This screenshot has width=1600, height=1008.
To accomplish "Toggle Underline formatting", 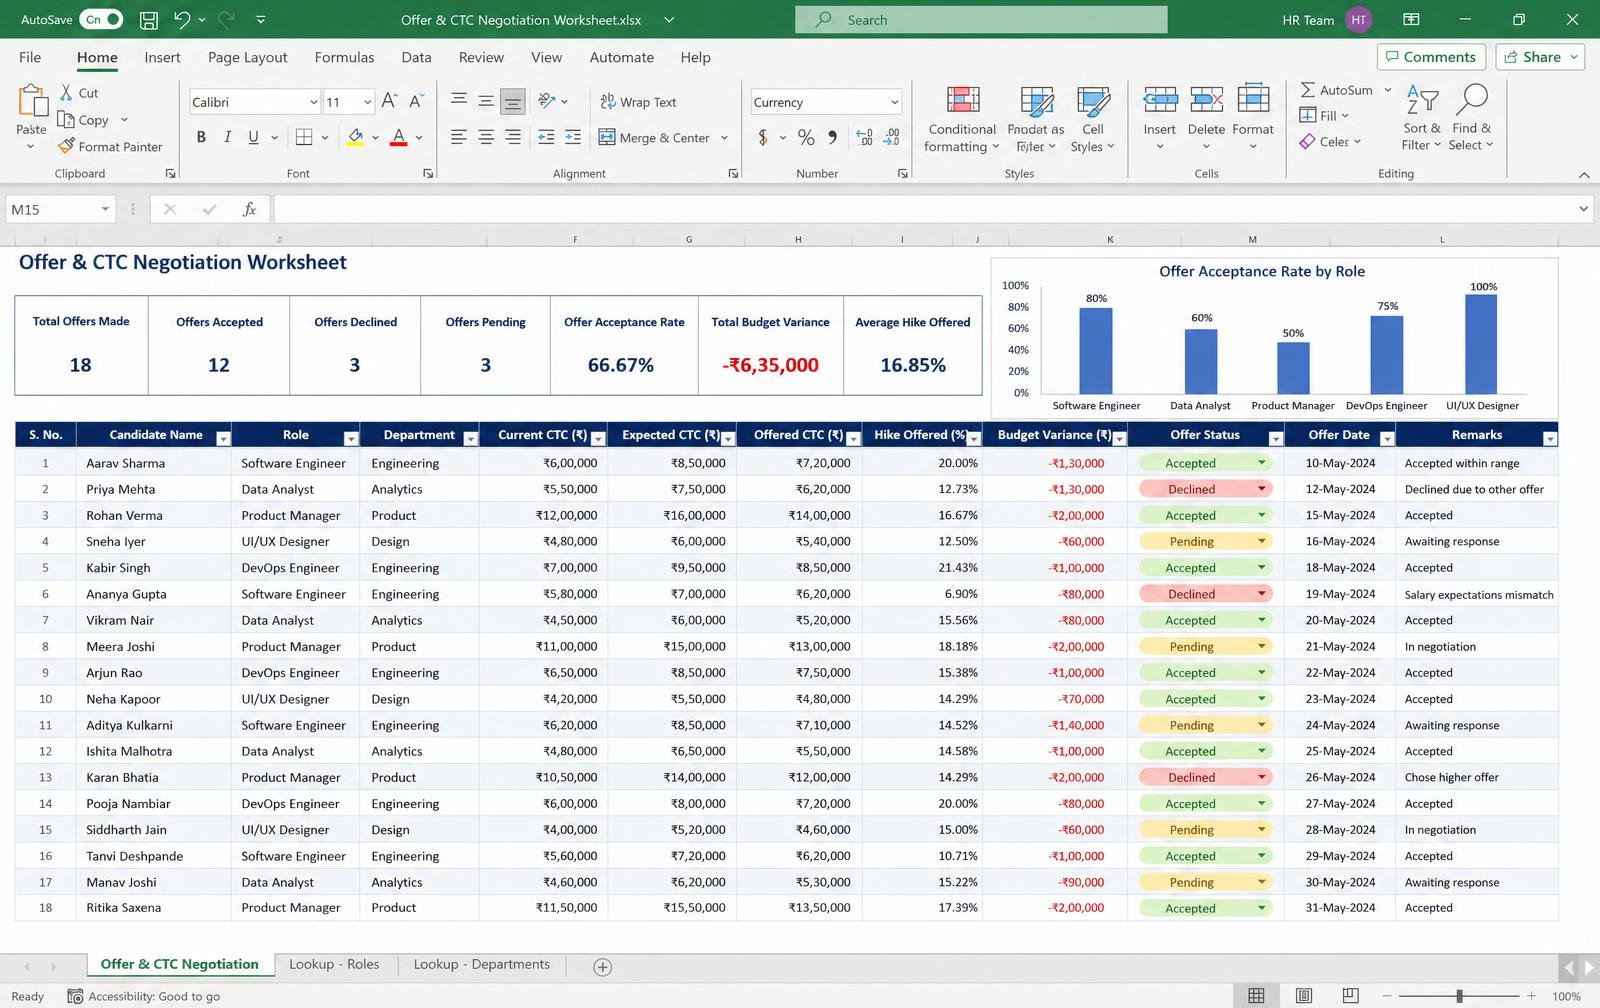I will click(x=253, y=137).
